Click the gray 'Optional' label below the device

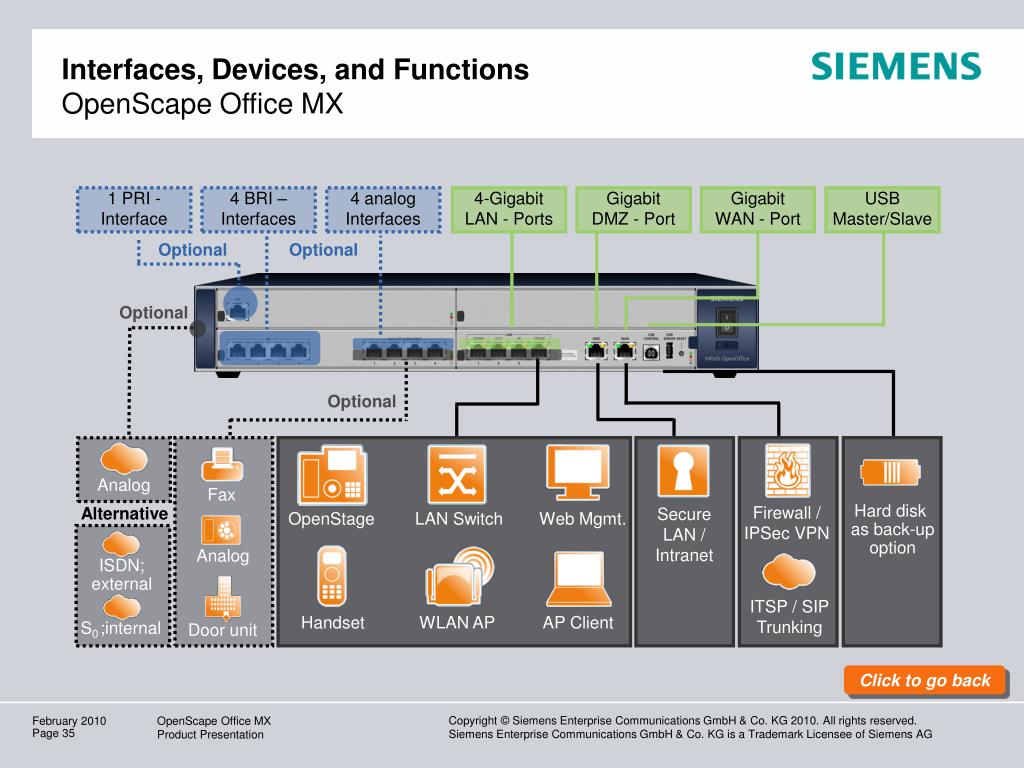[362, 402]
